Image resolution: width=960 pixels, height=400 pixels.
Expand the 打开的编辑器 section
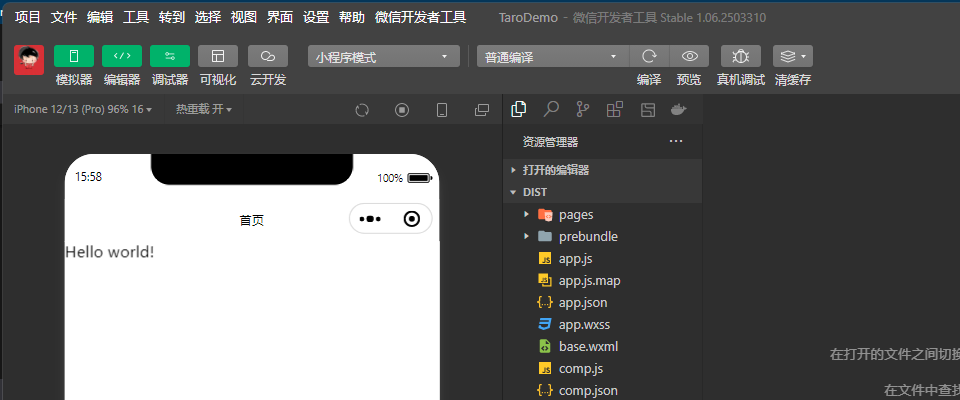tap(602, 170)
